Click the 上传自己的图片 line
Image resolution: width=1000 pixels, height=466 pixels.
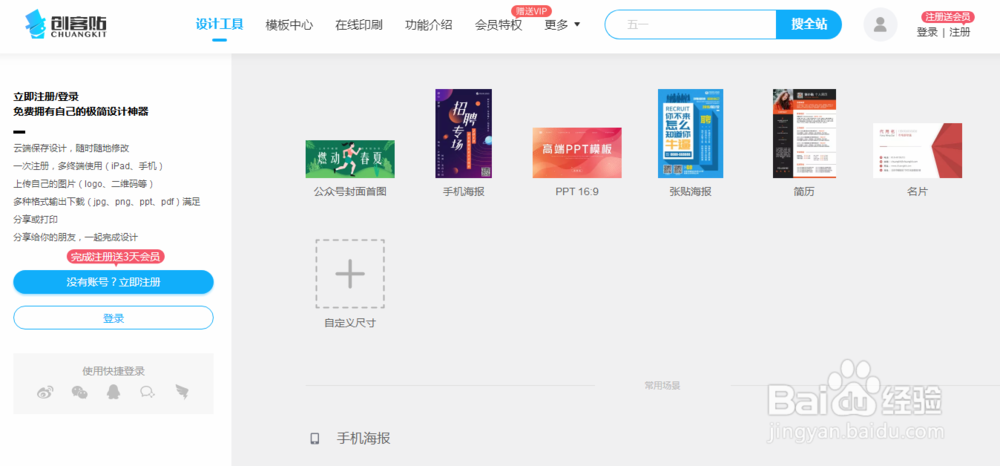pyautogui.click(x=84, y=184)
